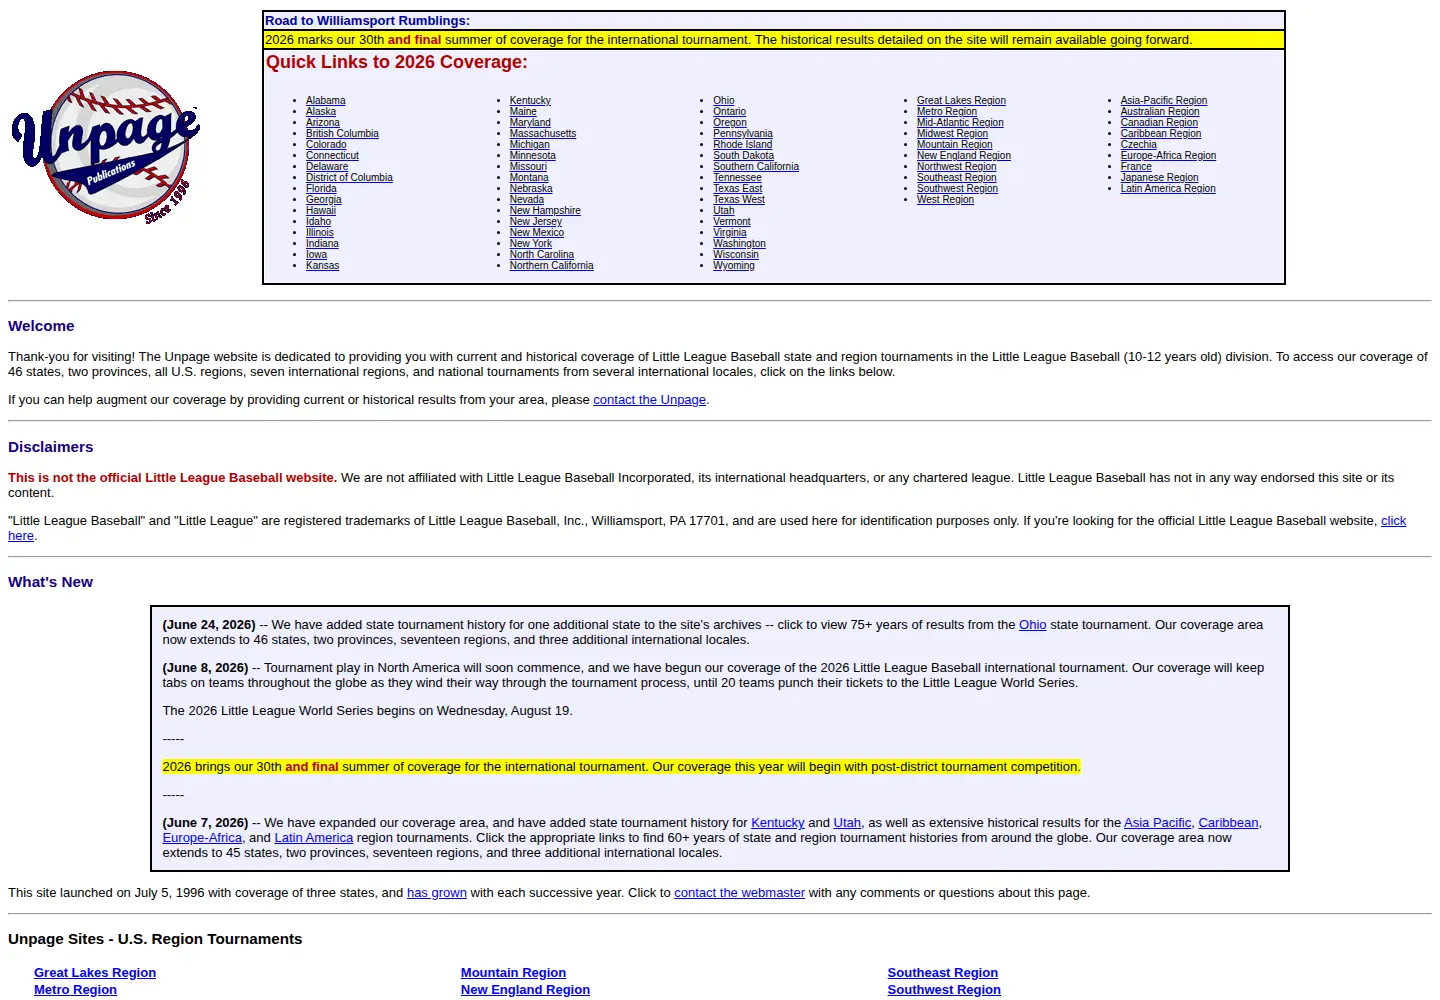Select the Ontario quick link
The width and height of the screenshot is (1440, 1000).
coord(730,112)
